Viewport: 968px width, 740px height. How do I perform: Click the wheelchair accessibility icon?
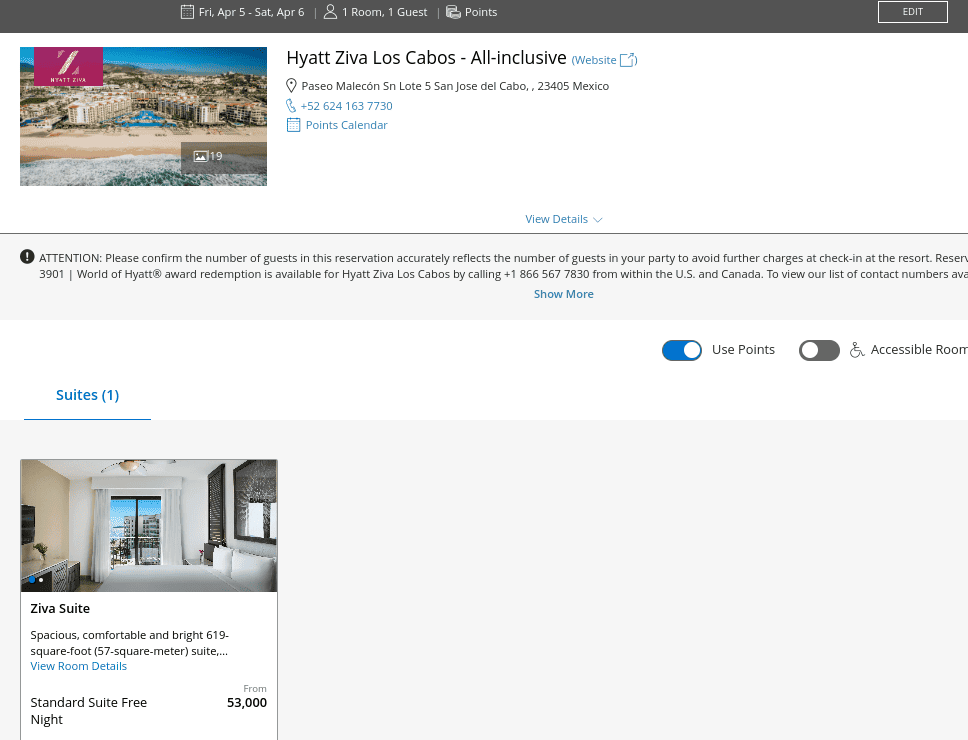(x=857, y=350)
